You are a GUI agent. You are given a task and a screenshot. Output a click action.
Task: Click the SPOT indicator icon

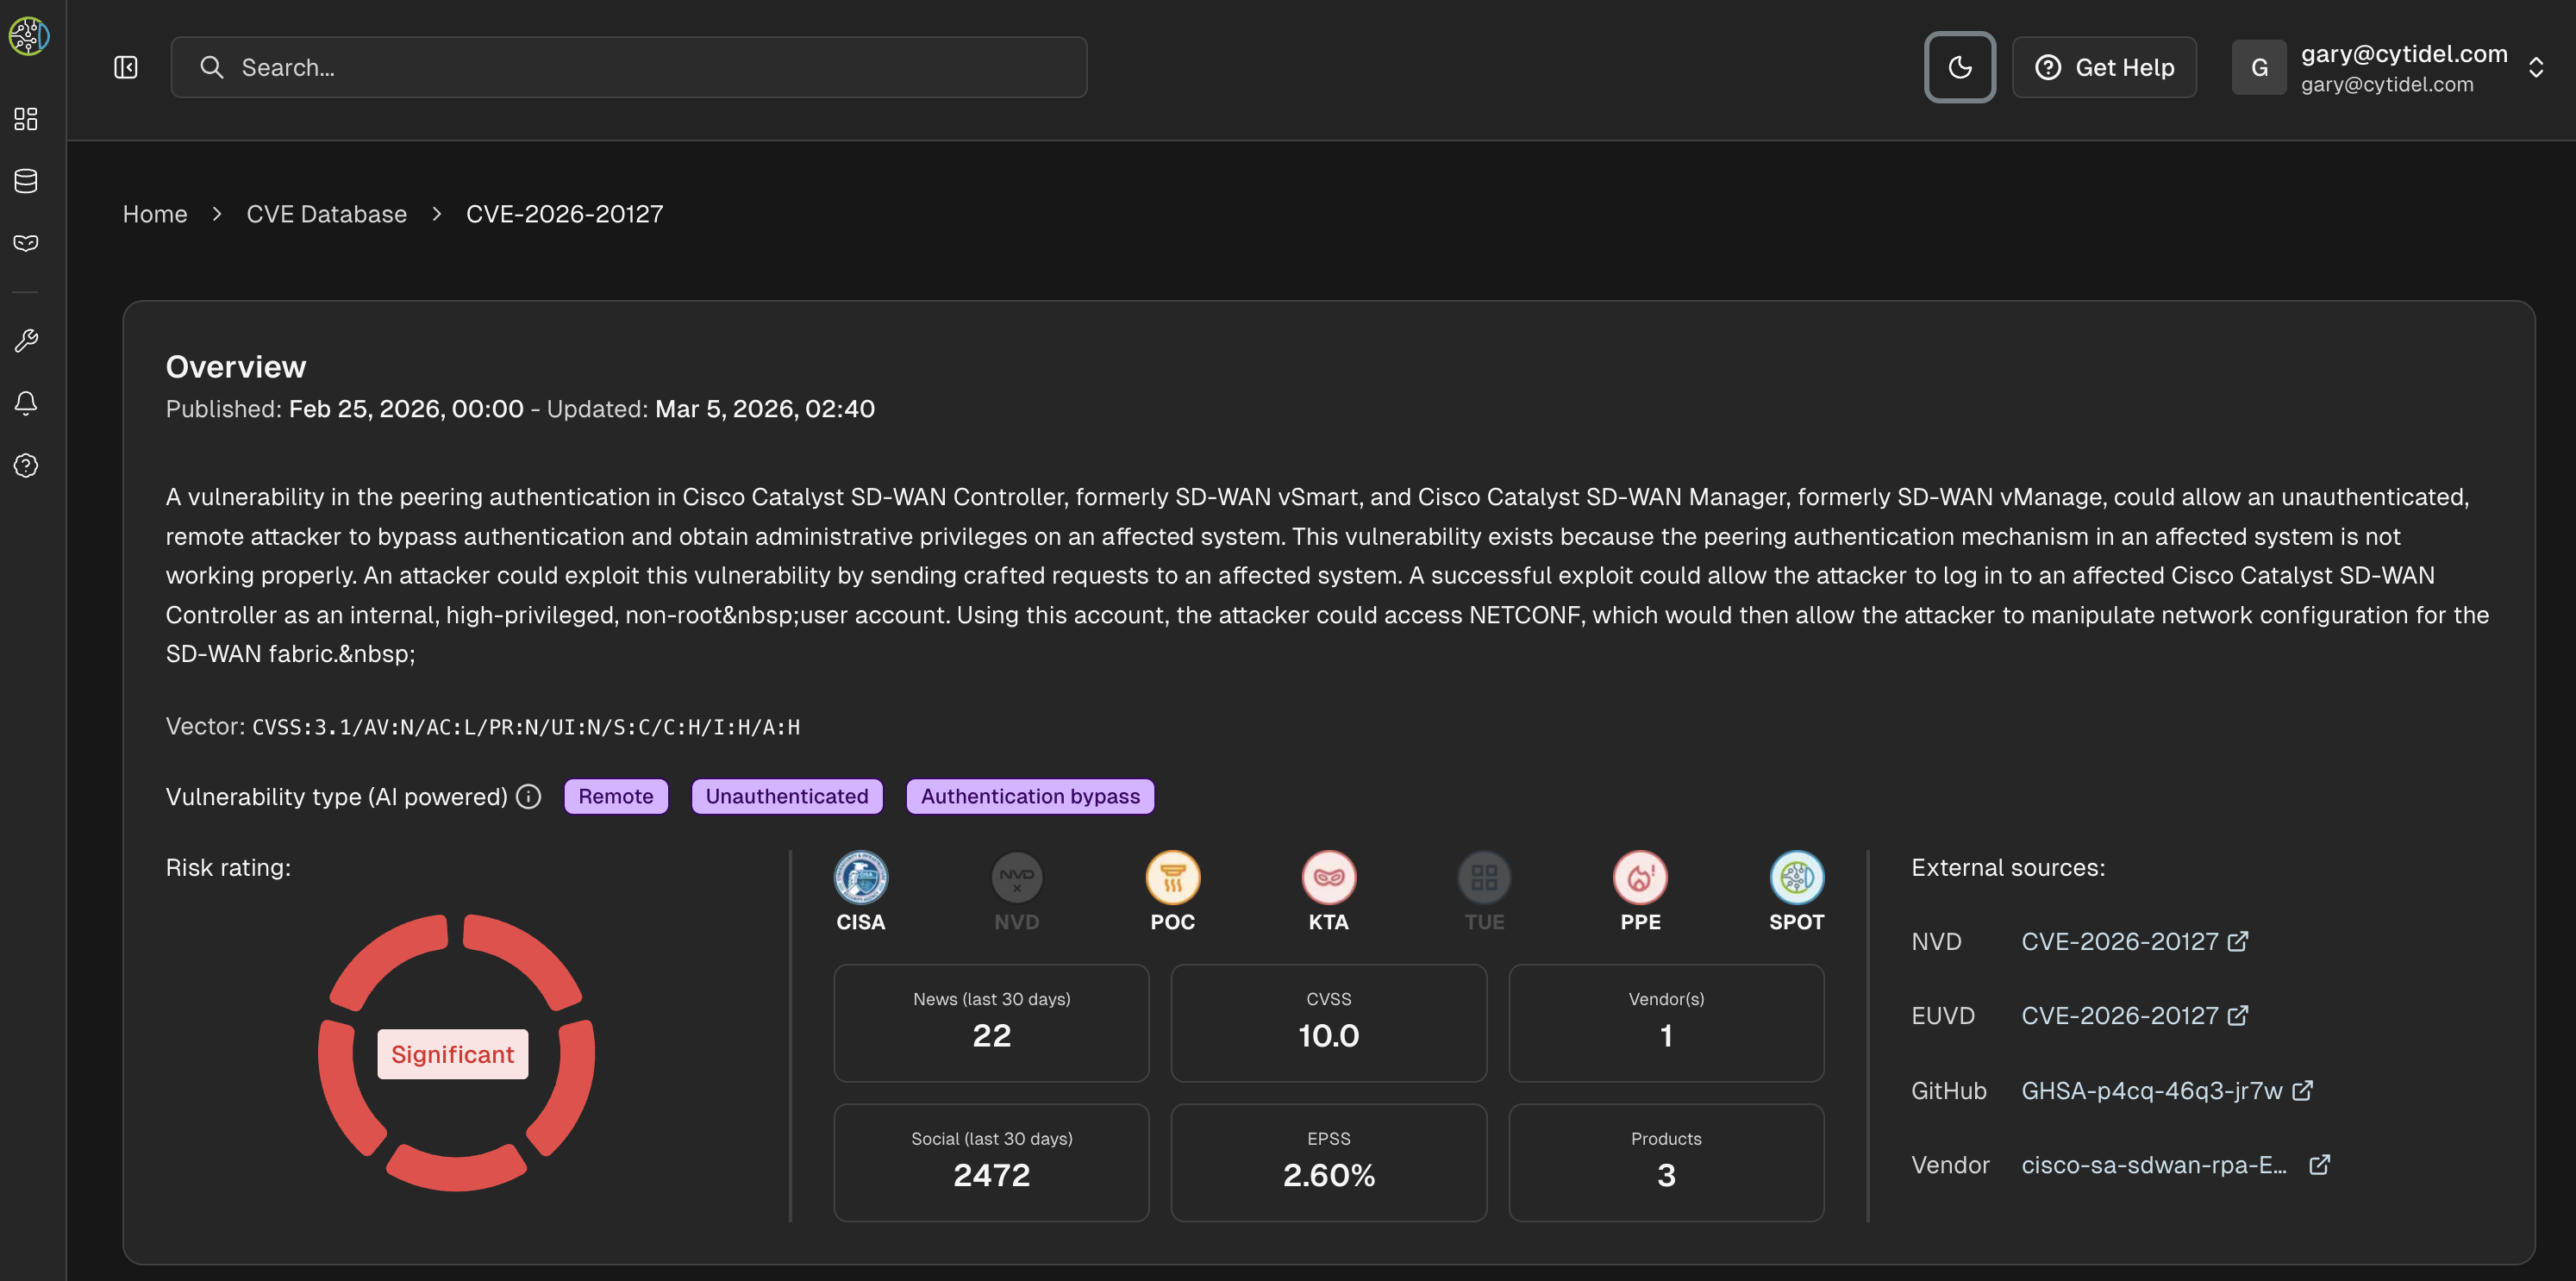(1796, 878)
